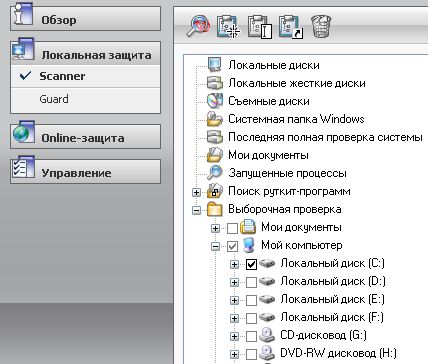Open the Обзор section
The height and width of the screenshot is (364, 428).
tap(85, 19)
